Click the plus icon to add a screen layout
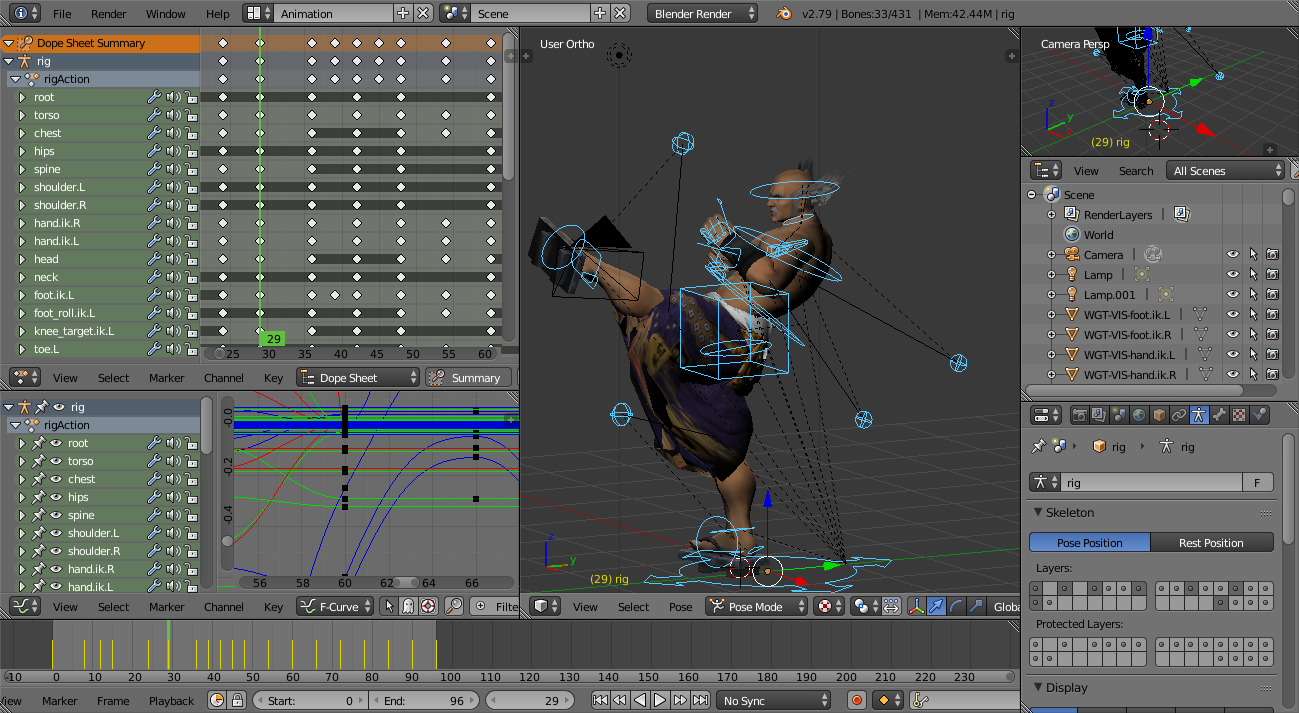 [x=403, y=14]
